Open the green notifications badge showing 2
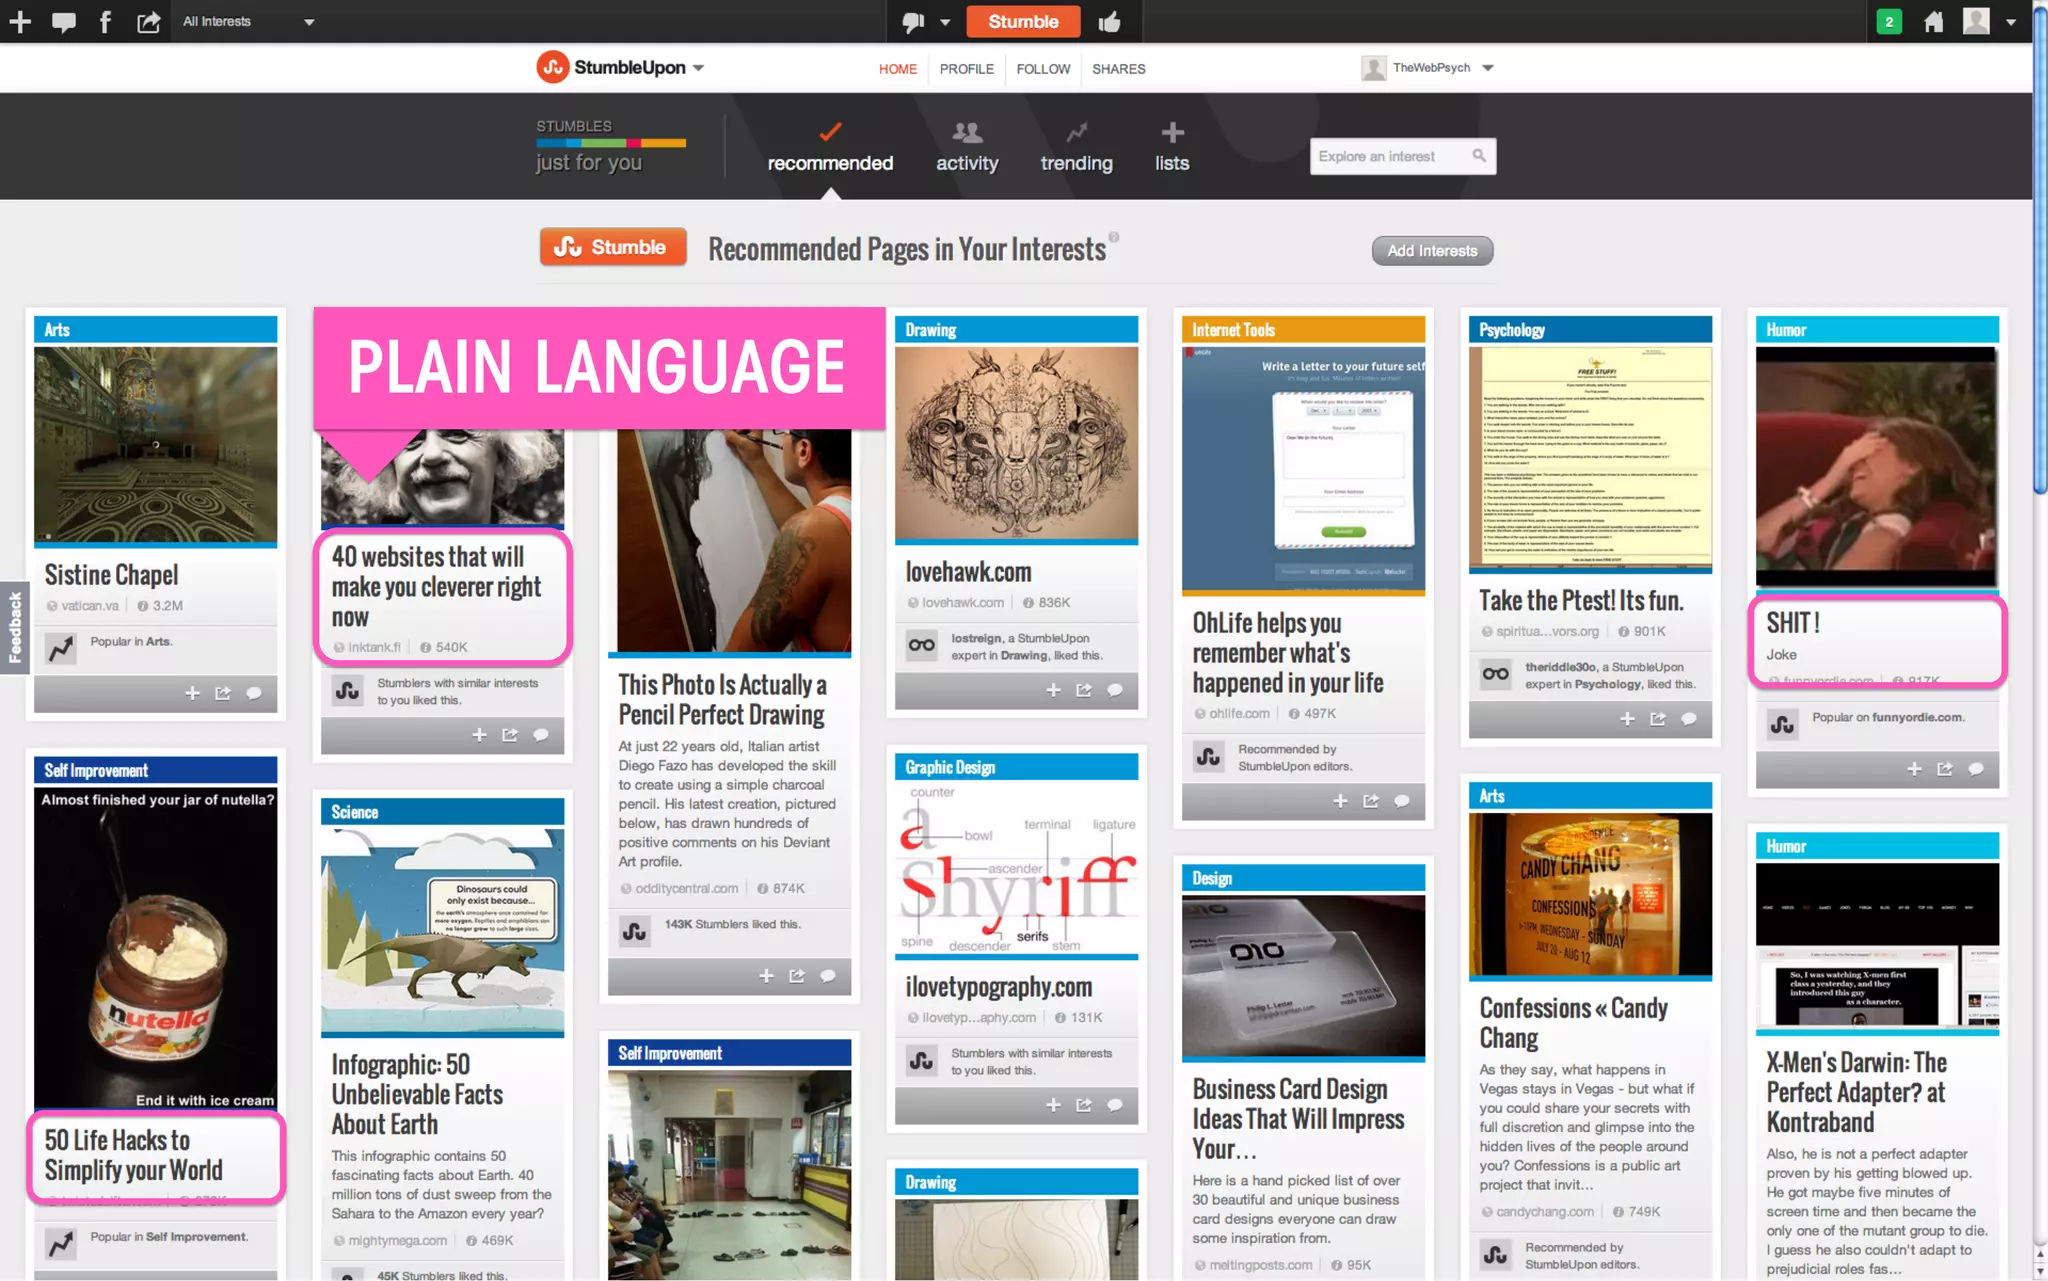This screenshot has width=2048, height=1281. point(1888,21)
